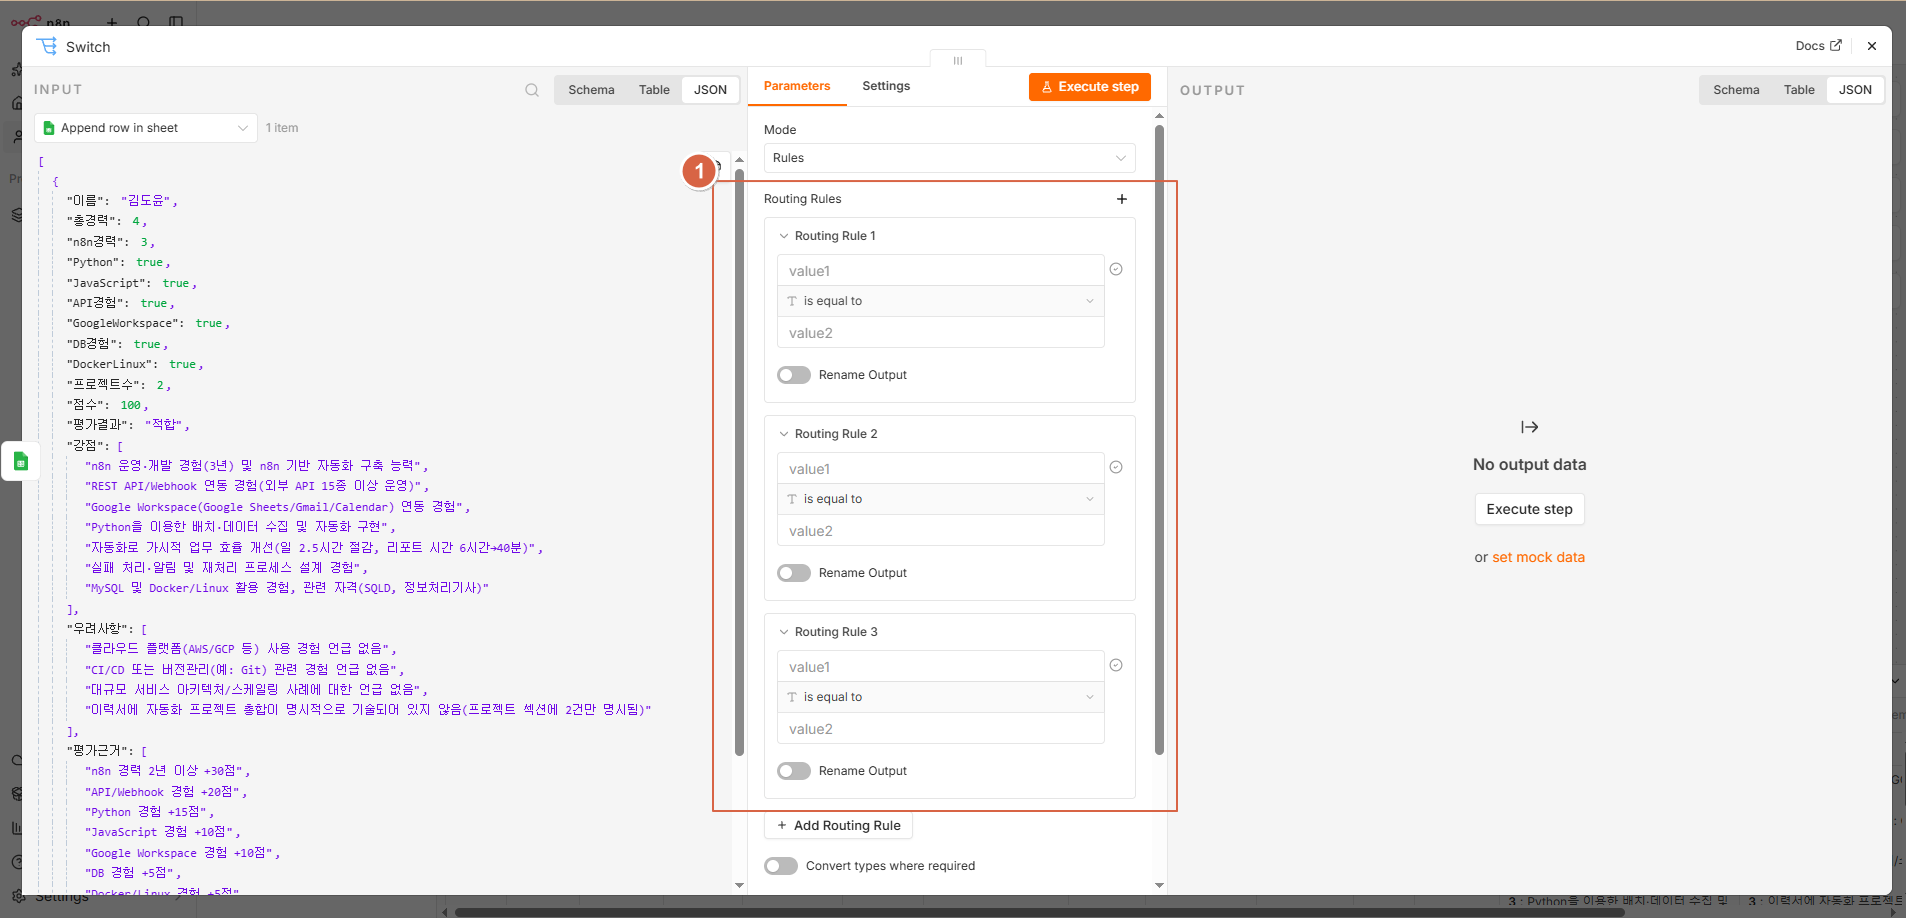The height and width of the screenshot is (918, 1906).
Task: Open options circle icon for Routing Rule 3
Action: point(1116,665)
